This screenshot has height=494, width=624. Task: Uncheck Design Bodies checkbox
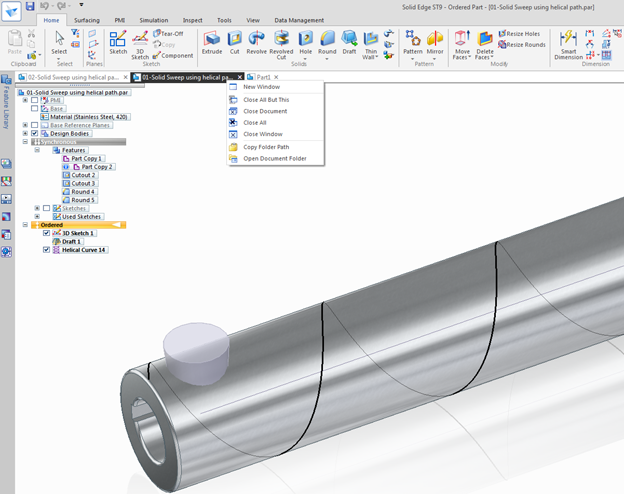click(x=35, y=133)
